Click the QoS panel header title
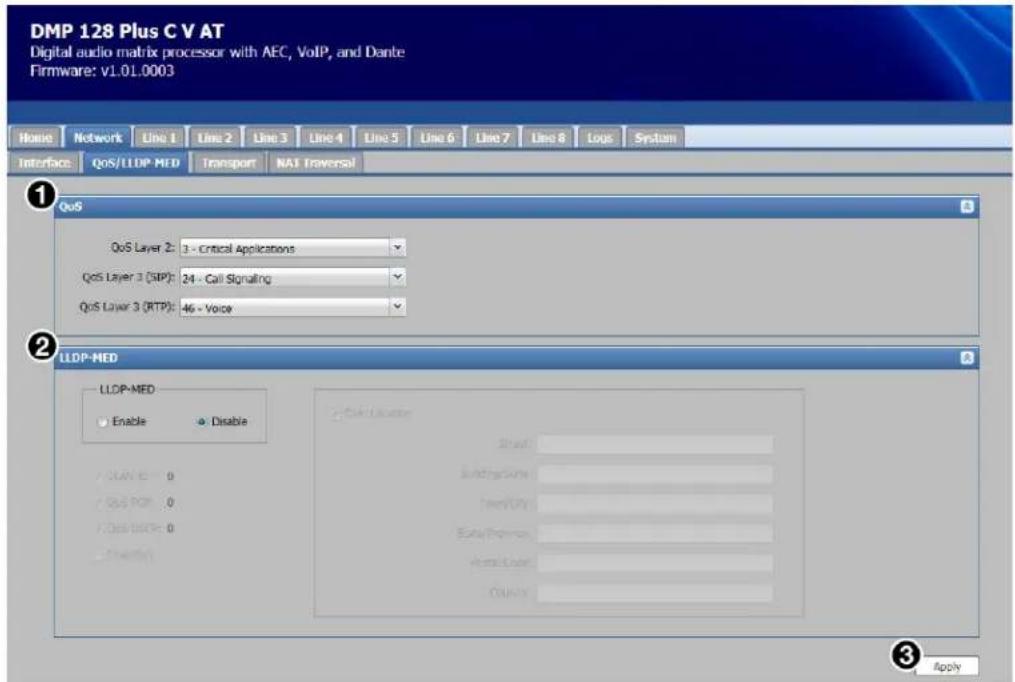Image resolution: width=1015 pixels, height=682 pixels. tap(71, 206)
